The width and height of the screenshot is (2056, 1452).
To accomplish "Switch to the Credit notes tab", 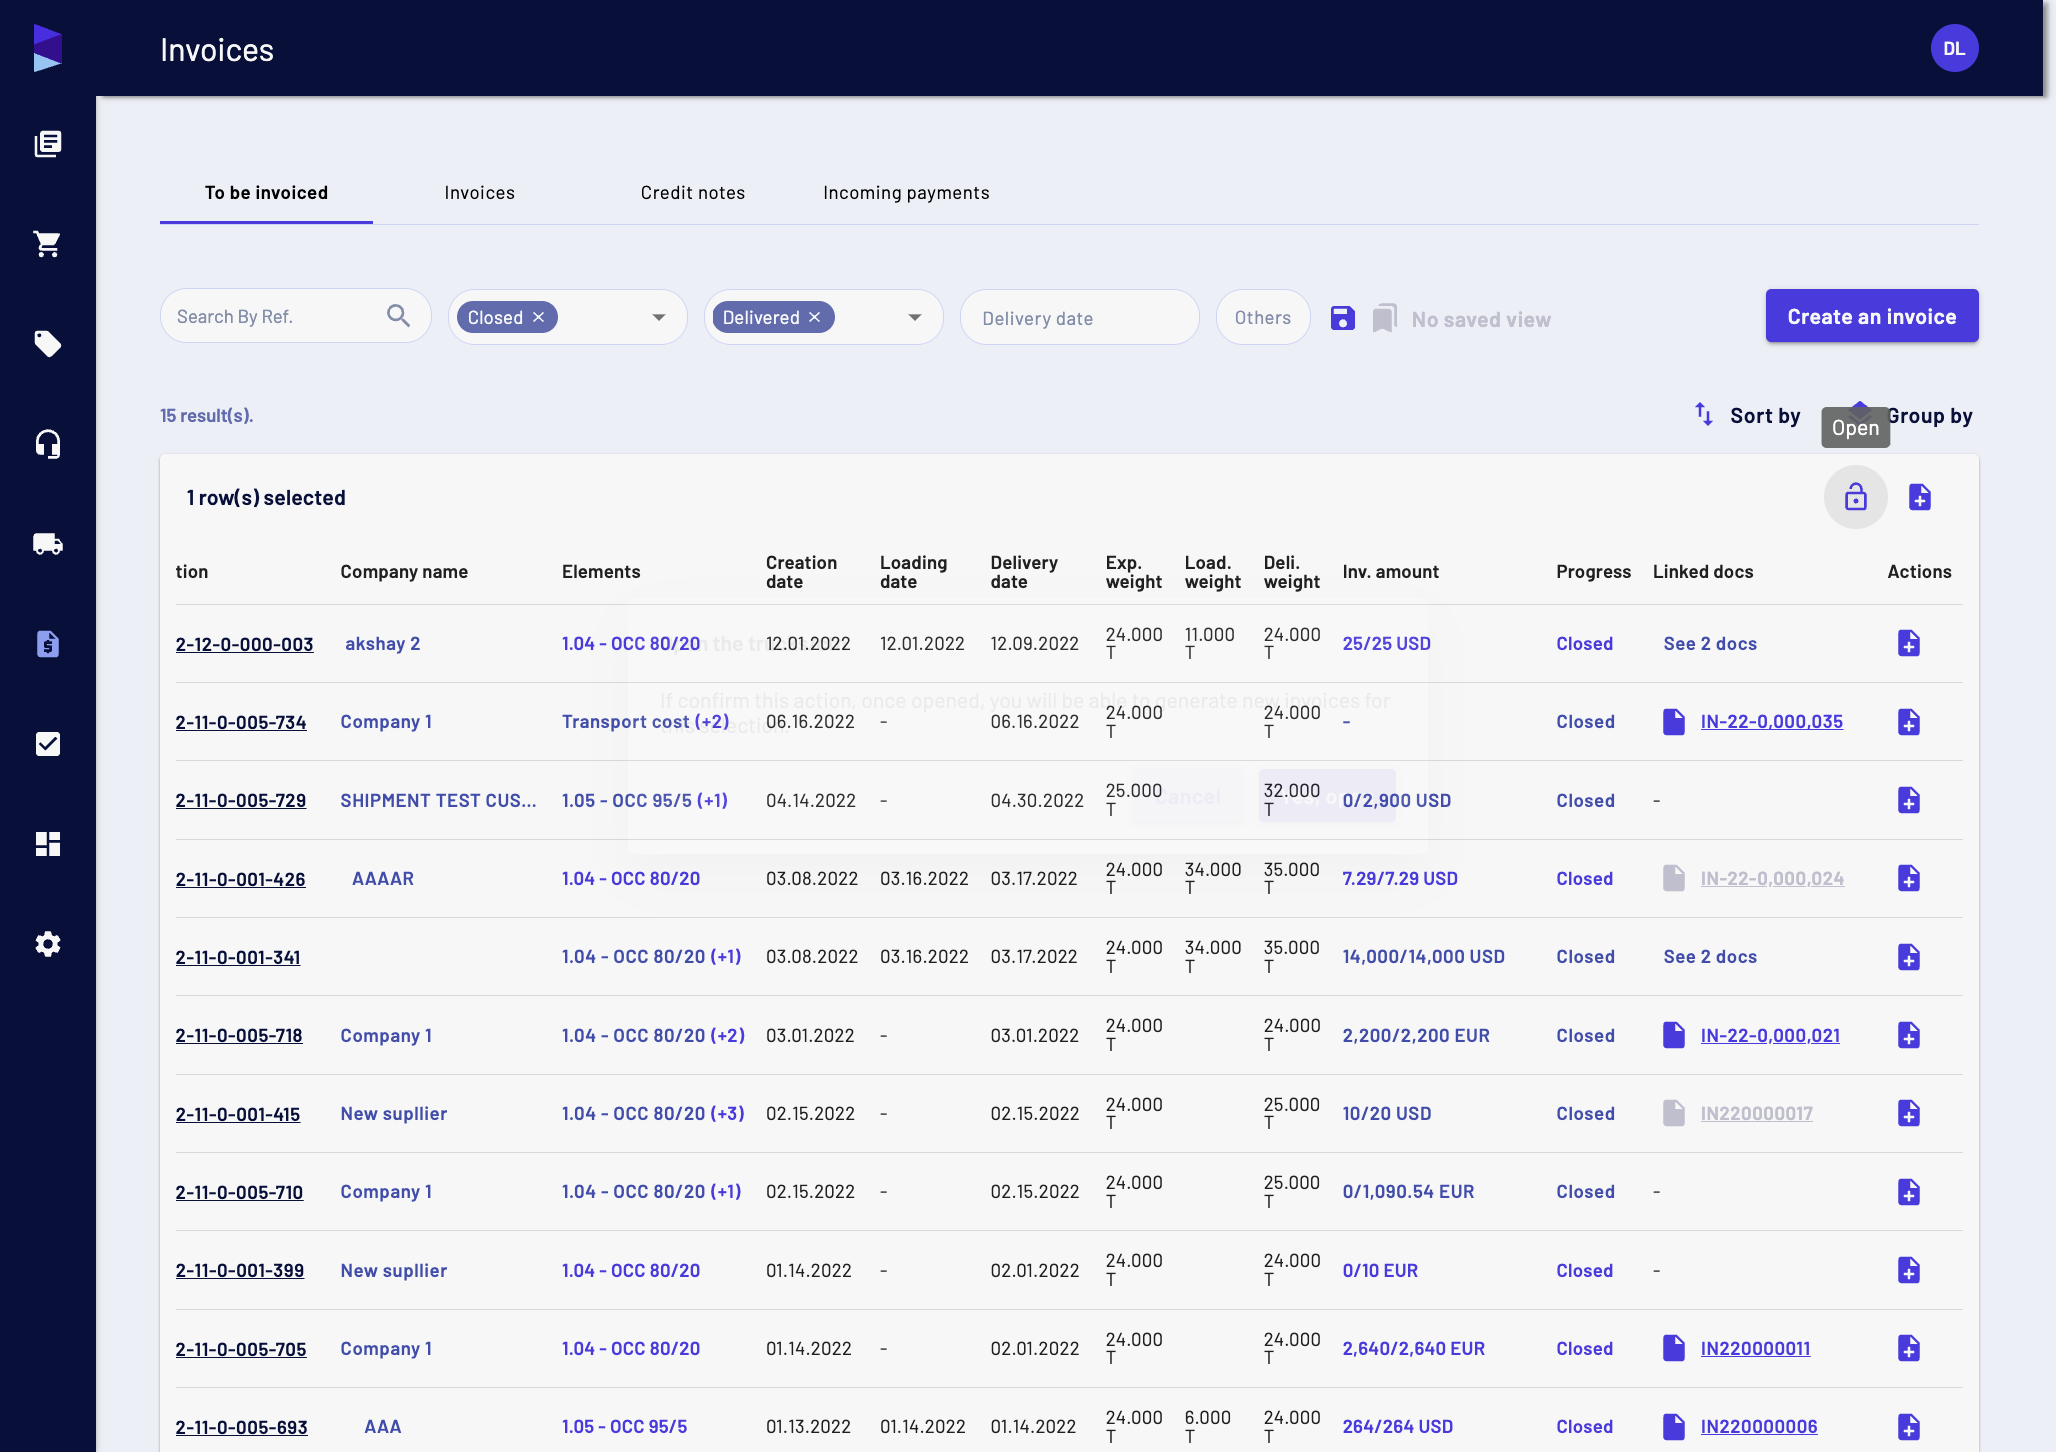I will point(693,192).
